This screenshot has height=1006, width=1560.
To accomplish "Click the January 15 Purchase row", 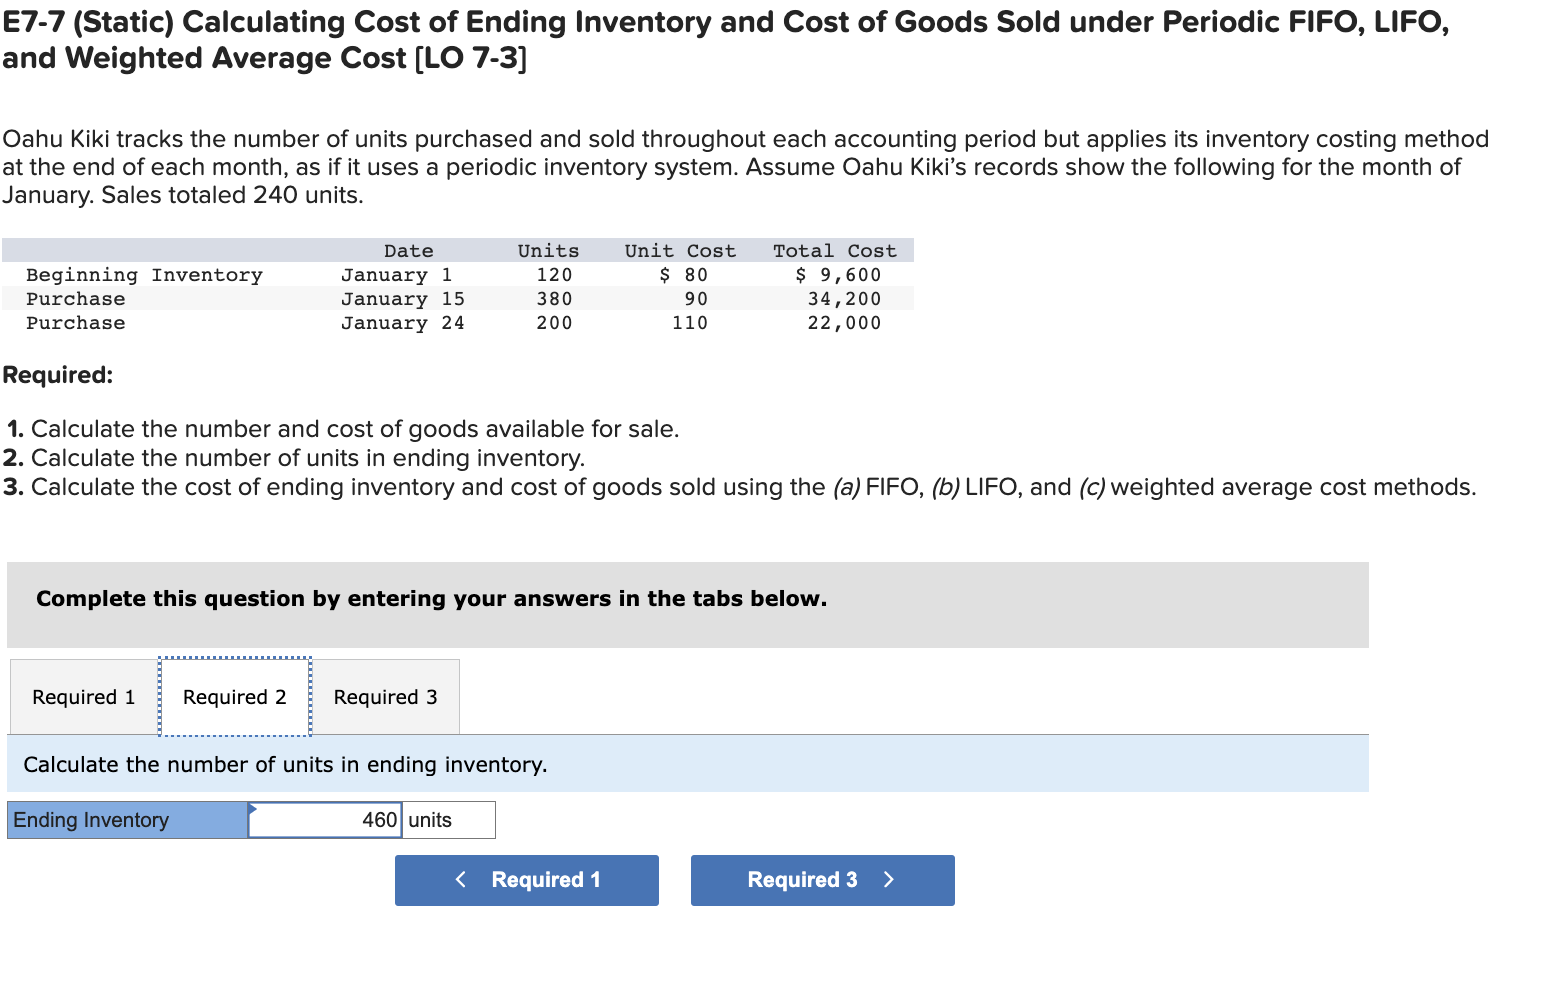I will (x=300, y=298).
